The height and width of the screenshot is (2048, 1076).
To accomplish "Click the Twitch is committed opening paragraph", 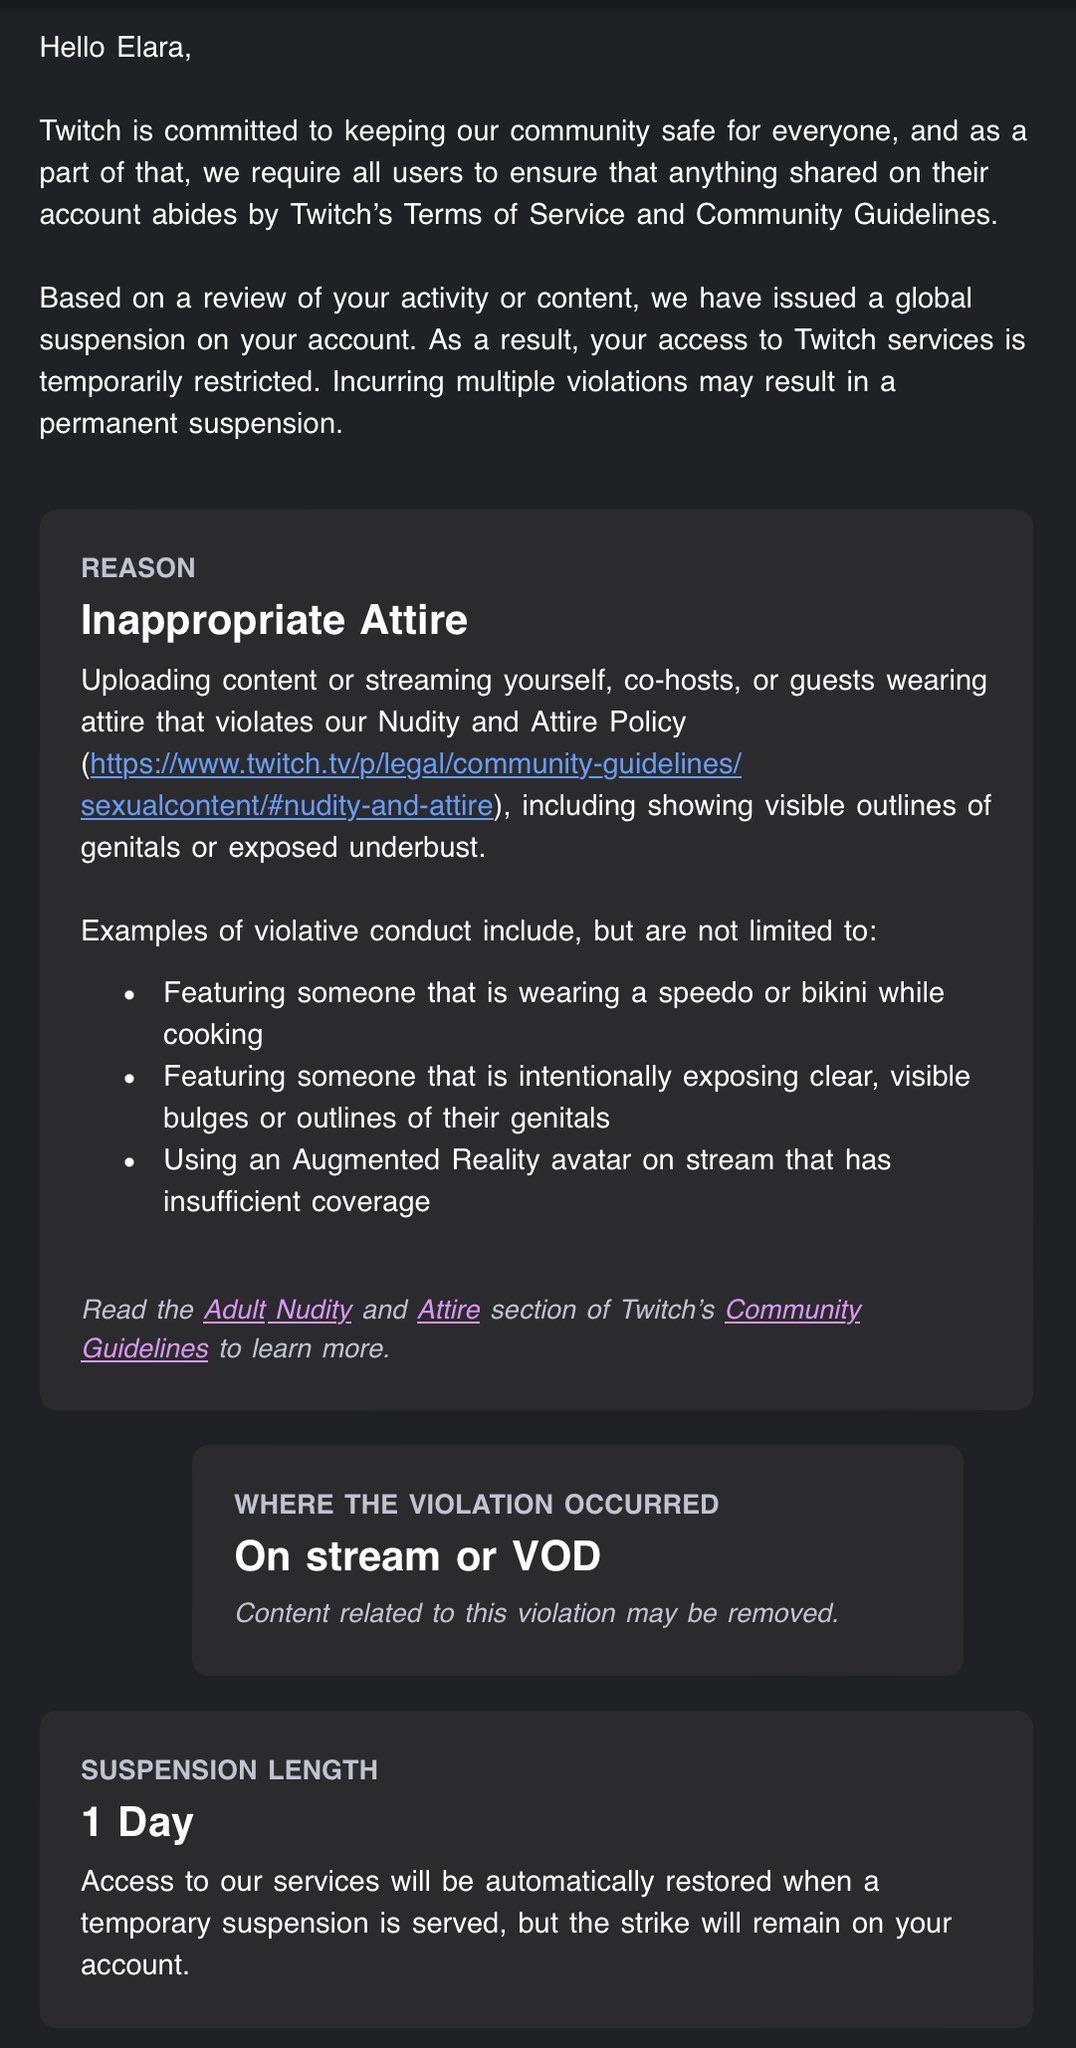I will coord(532,172).
